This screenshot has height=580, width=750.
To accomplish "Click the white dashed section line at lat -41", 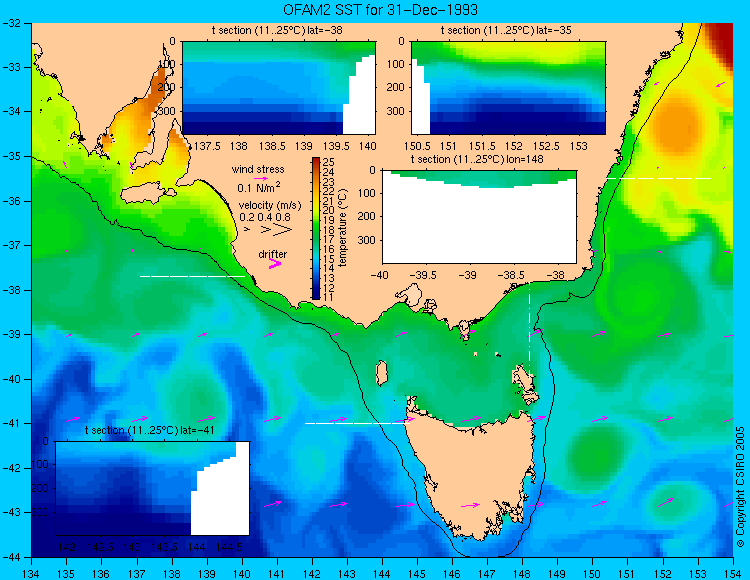I will 357,423.
